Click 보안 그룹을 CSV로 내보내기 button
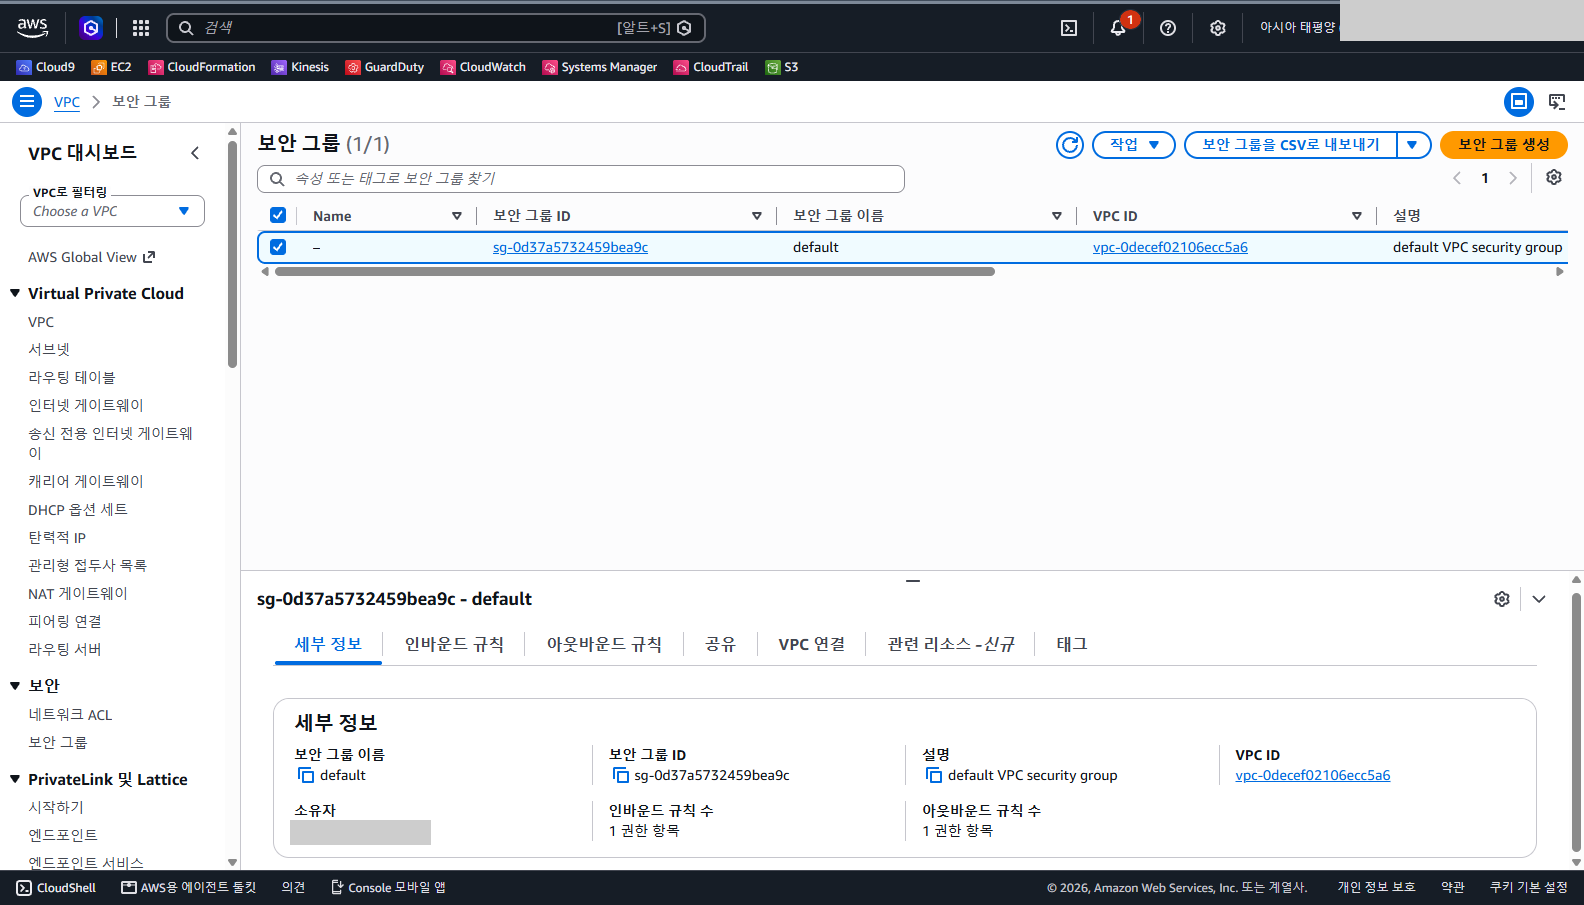The image size is (1584, 905). 1291,145
